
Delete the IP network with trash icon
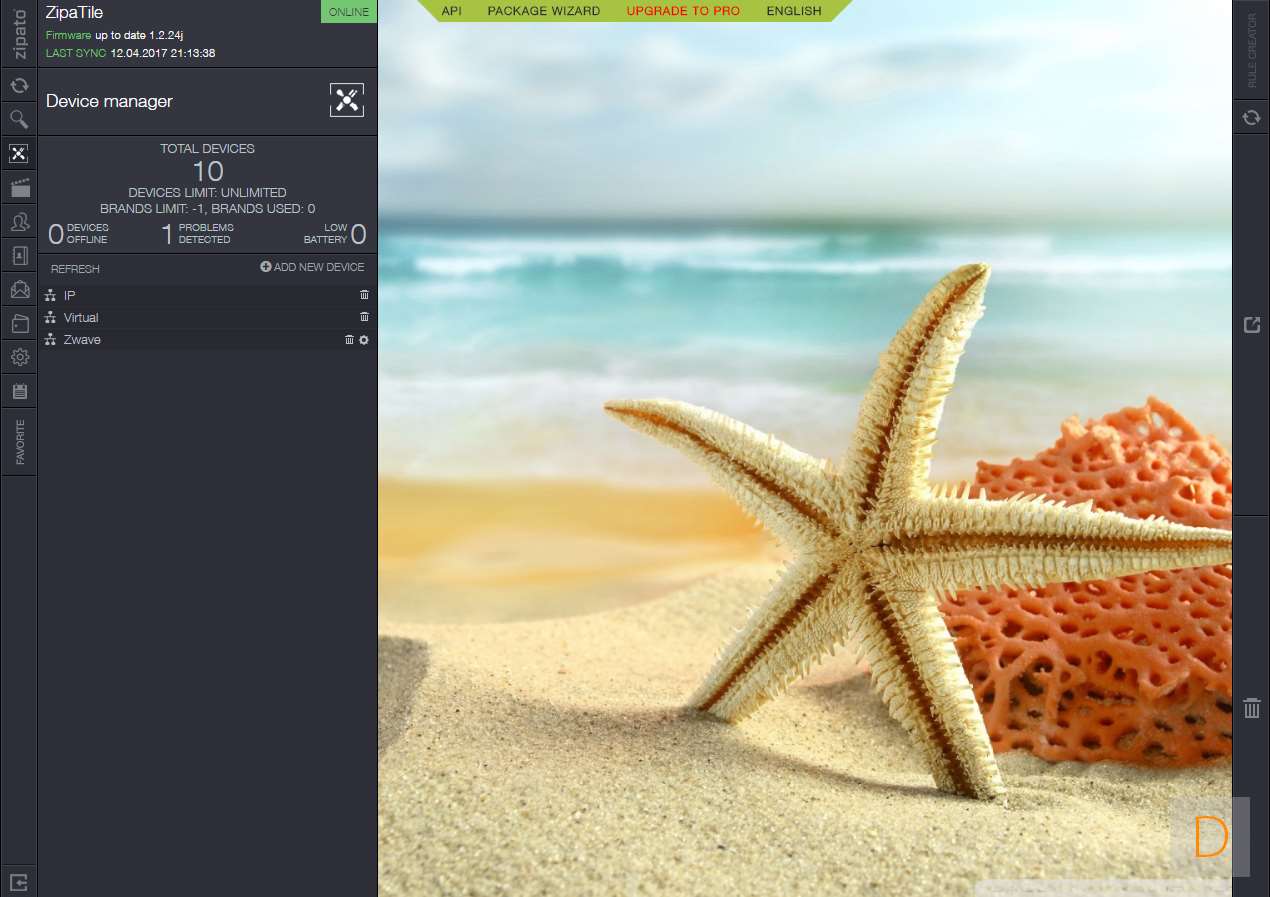point(364,295)
